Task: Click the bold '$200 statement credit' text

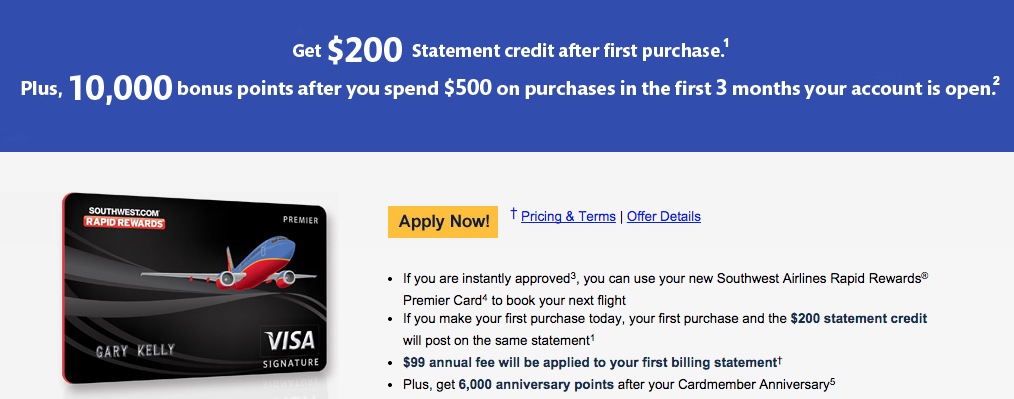Action: click(x=859, y=319)
